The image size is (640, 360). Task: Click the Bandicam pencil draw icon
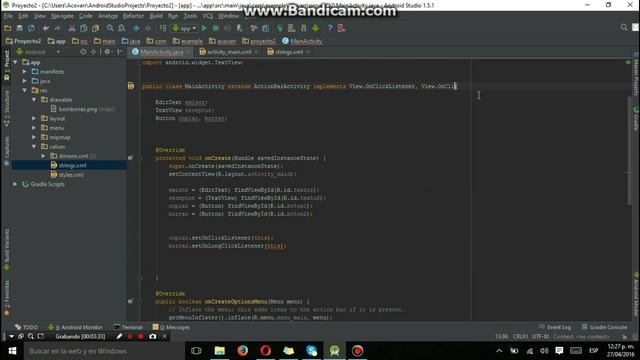(119, 336)
